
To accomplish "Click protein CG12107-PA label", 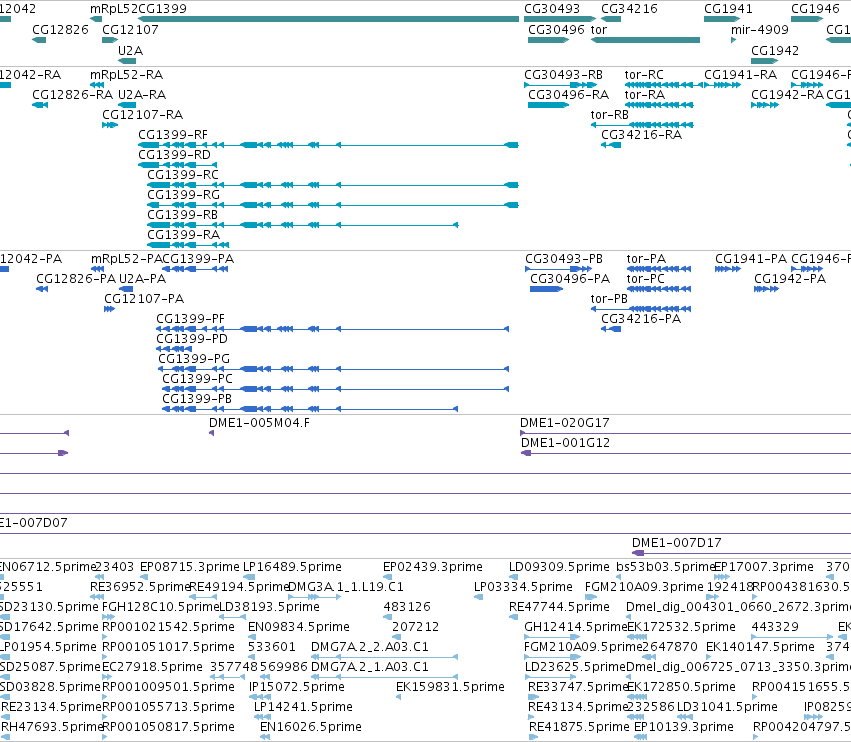I will pyautogui.click(x=144, y=299).
